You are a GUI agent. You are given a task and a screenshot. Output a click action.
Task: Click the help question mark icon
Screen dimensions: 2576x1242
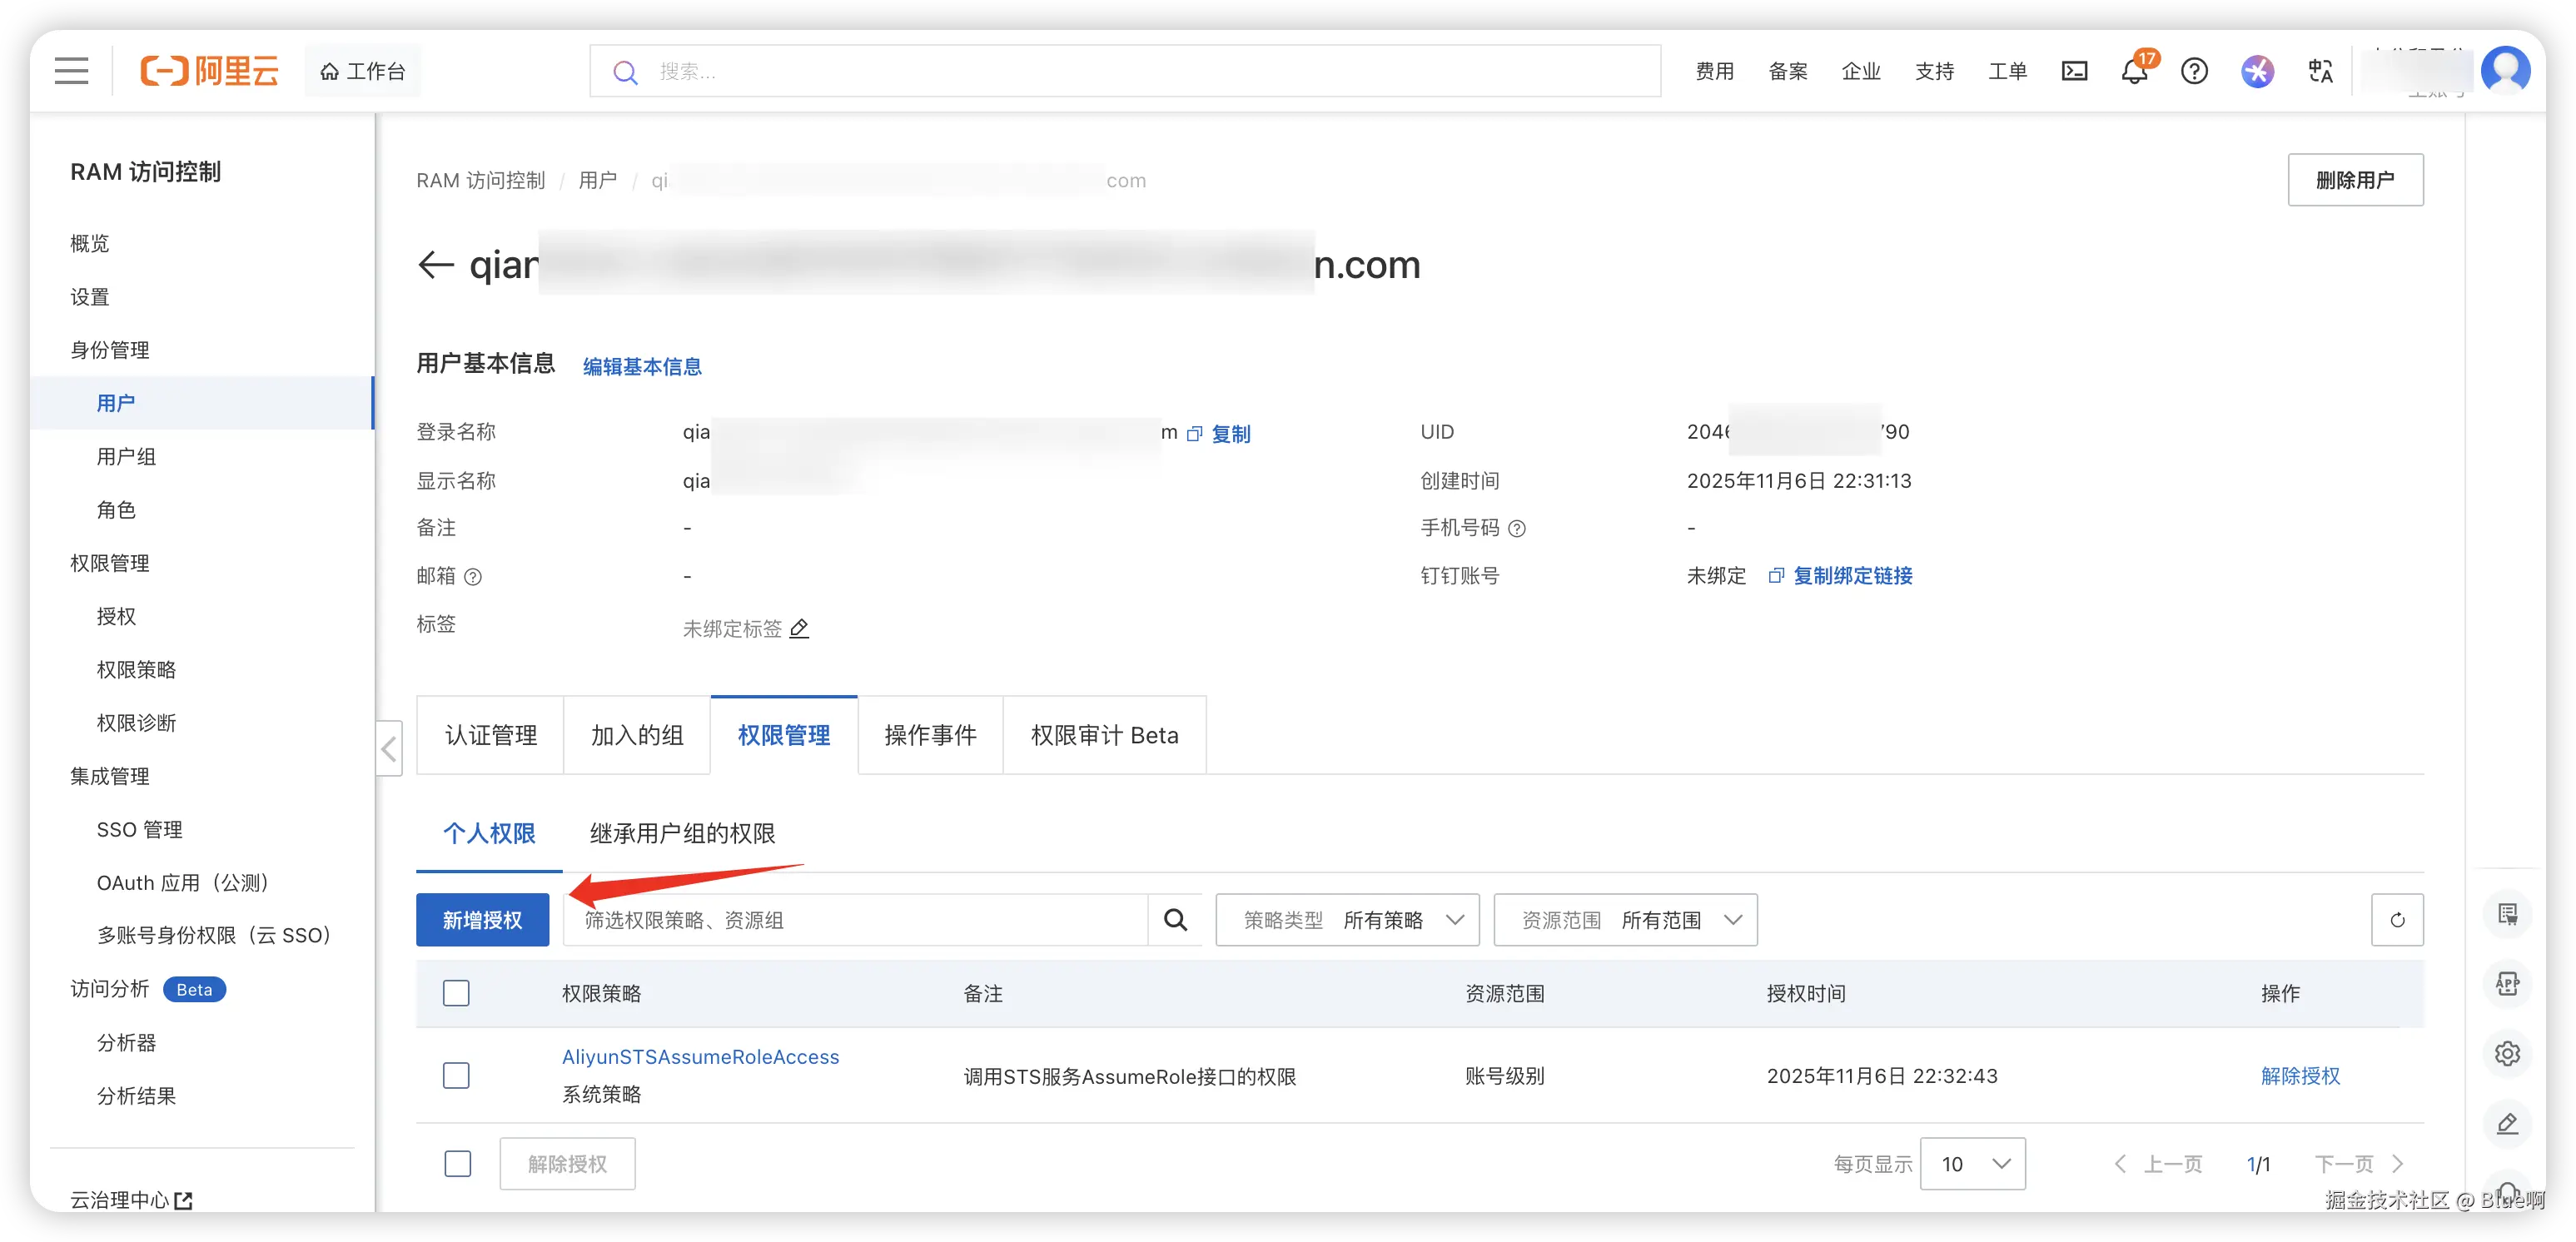point(2194,71)
